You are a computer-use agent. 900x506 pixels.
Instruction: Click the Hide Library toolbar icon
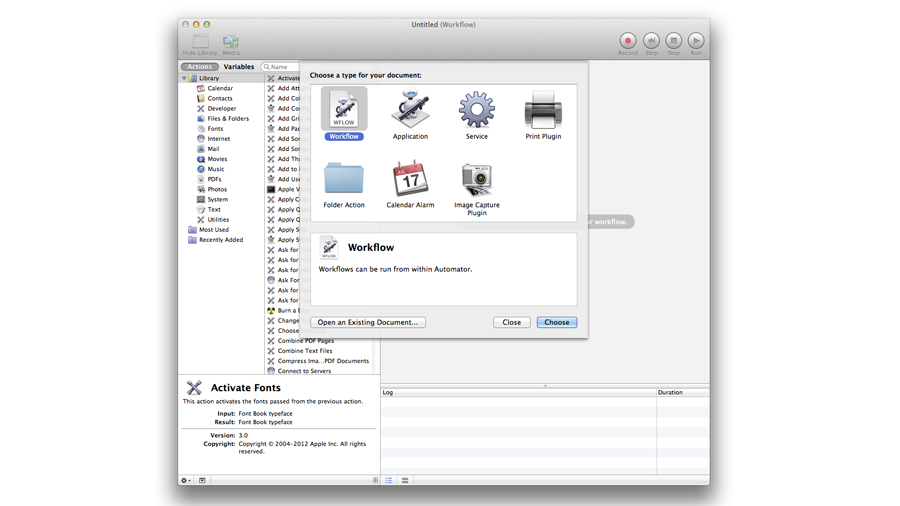pos(200,41)
